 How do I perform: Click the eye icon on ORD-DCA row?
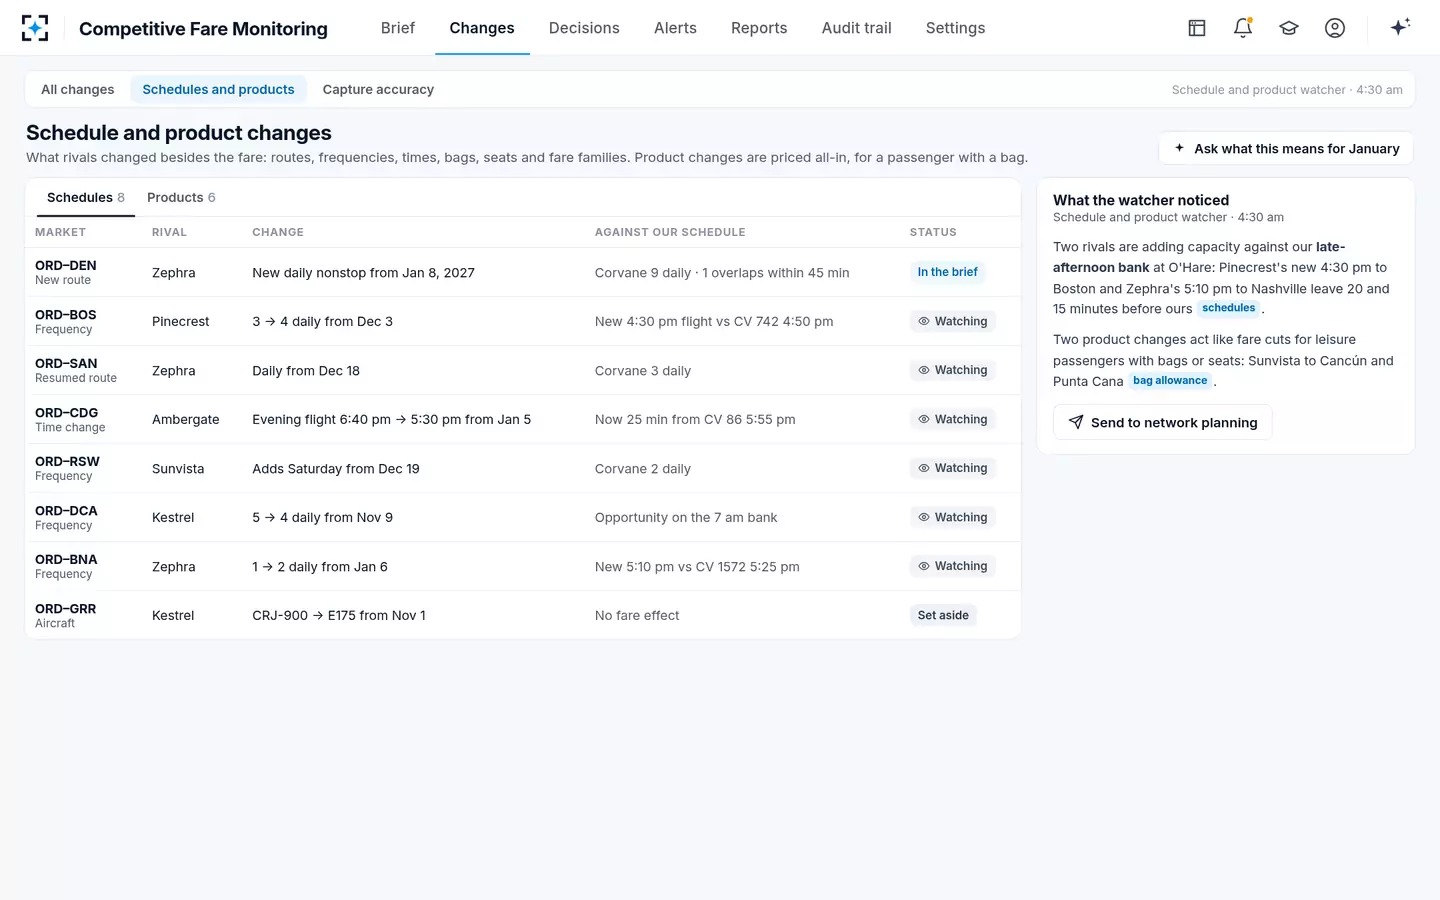coord(924,517)
